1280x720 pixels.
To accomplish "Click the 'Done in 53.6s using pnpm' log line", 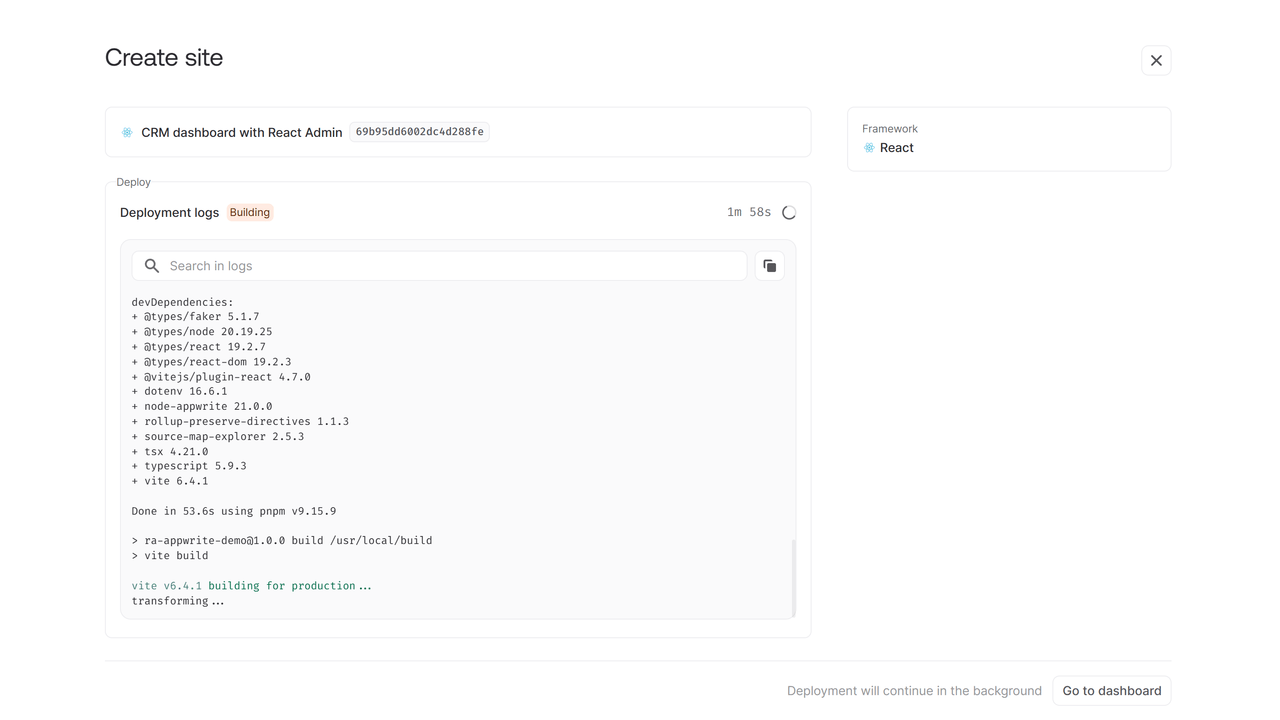I will pyautogui.click(x=233, y=511).
